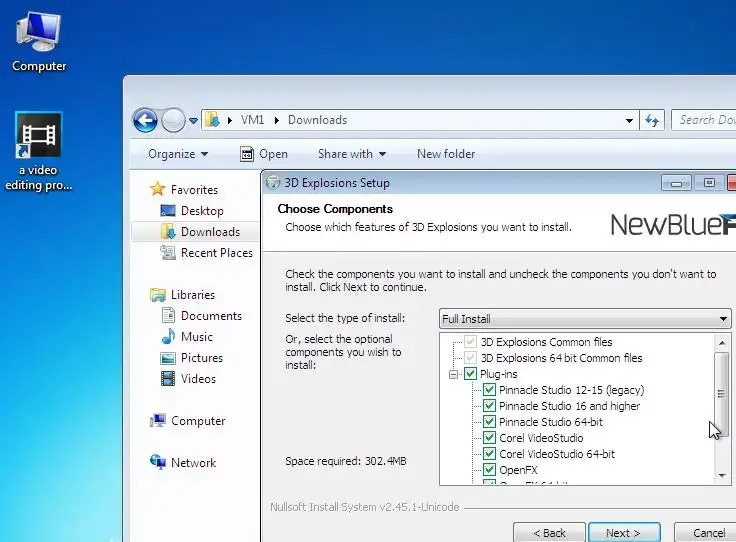Open the recent pages dropdown arrow
The height and width of the screenshot is (542, 736).
(193, 121)
